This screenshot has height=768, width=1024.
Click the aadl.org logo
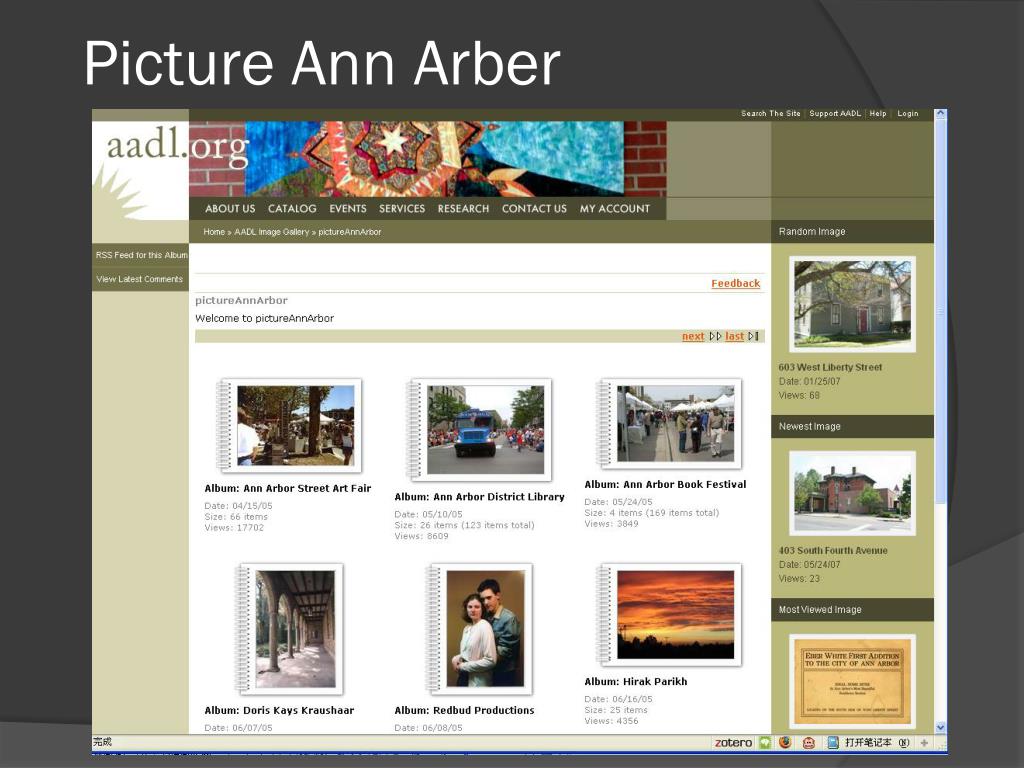coord(177,146)
